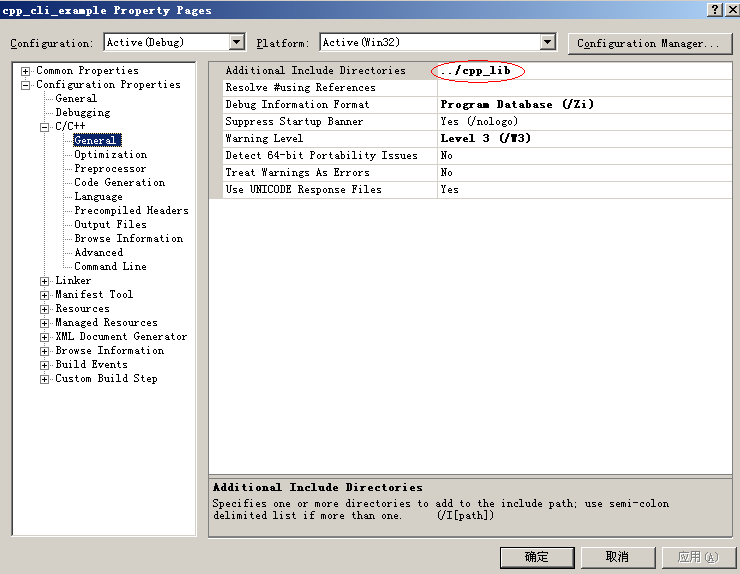Expand the Common Properties node
Viewport: 740px width, 574px height.
point(26,71)
